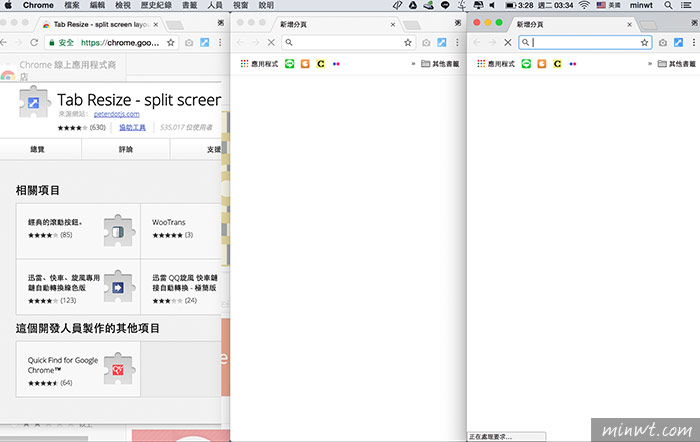Click the LINE chat bubble menu bar icon
The height and width of the screenshot is (442, 700).
click(x=445, y=5)
